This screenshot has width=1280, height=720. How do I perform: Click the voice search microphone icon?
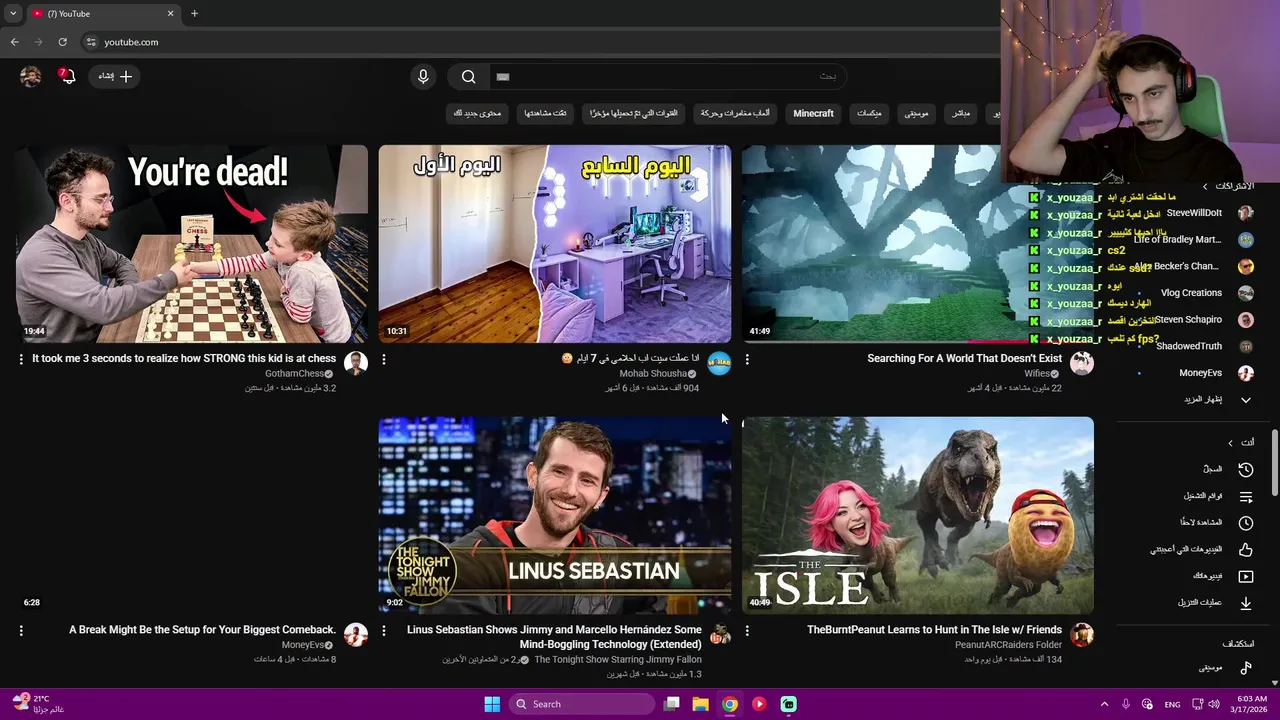point(423,76)
